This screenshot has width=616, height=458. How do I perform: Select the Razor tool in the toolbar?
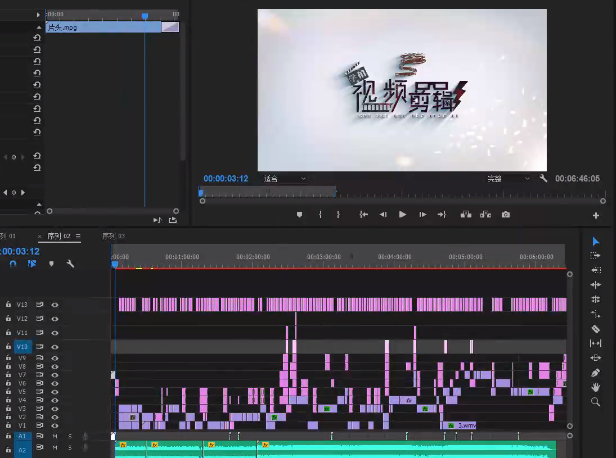tap(596, 328)
